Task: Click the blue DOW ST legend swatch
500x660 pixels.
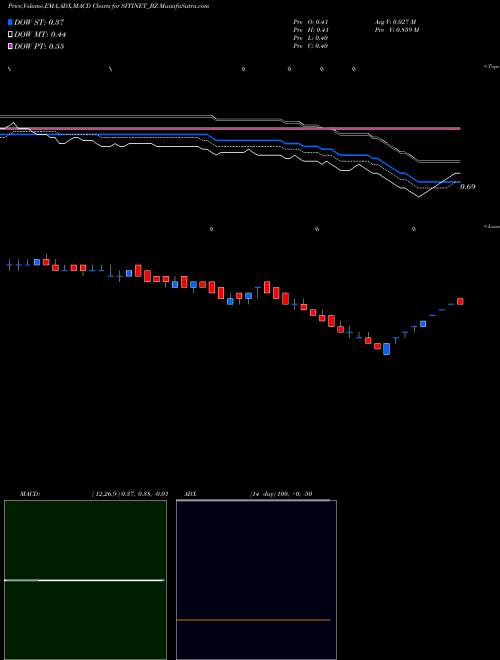Action: (10, 22)
